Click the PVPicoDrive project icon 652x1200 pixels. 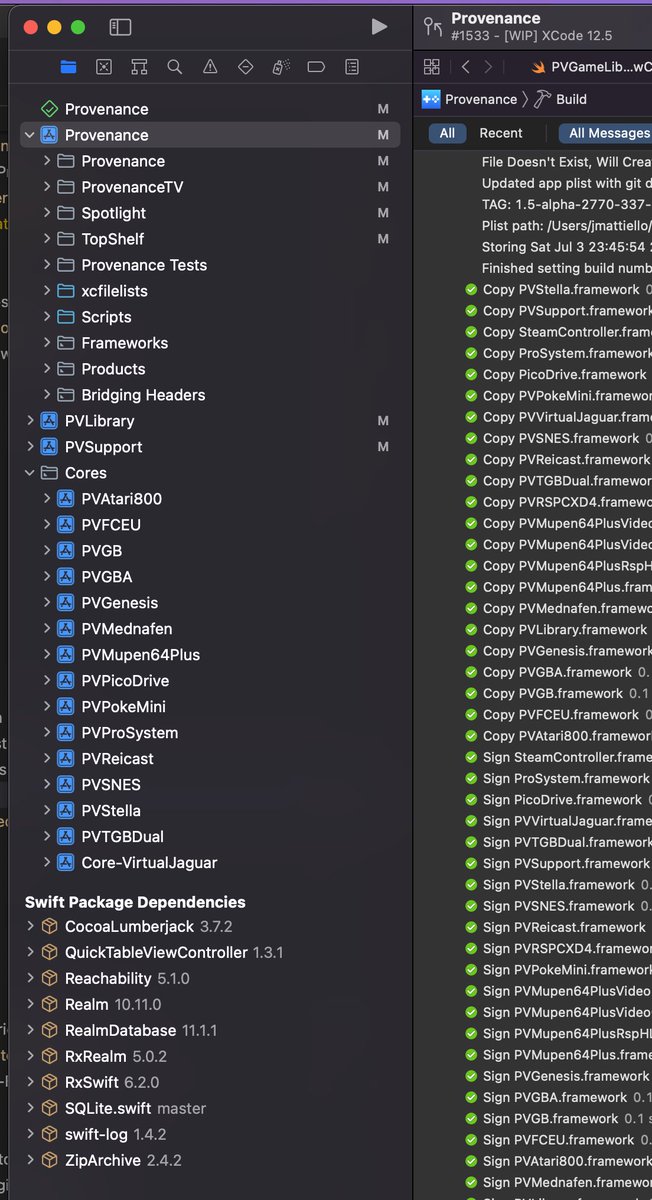(x=66, y=681)
